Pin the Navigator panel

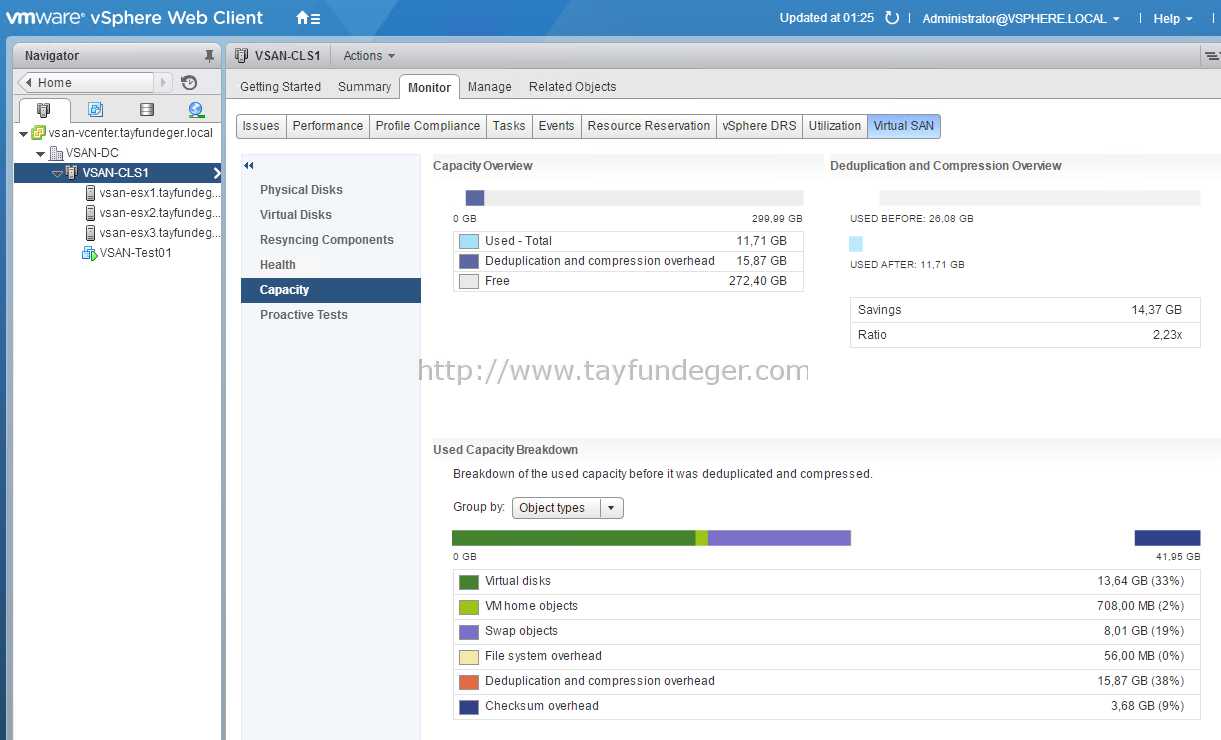click(x=209, y=56)
